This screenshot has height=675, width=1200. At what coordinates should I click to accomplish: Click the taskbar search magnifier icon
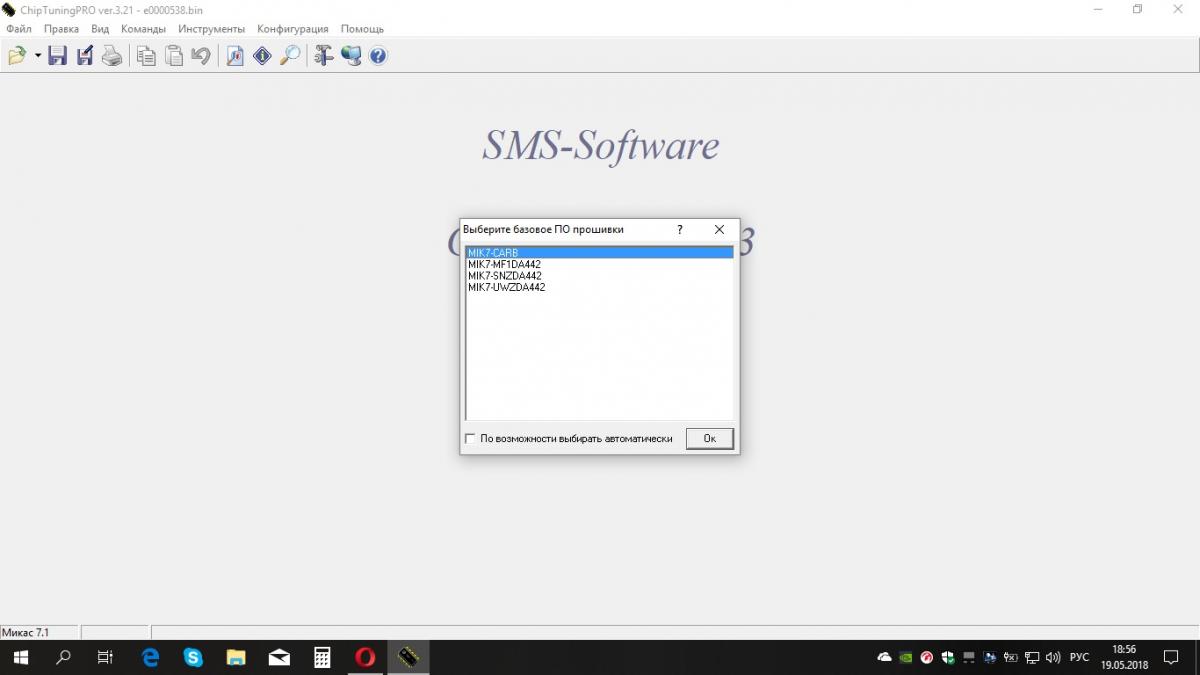click(63, 657)
